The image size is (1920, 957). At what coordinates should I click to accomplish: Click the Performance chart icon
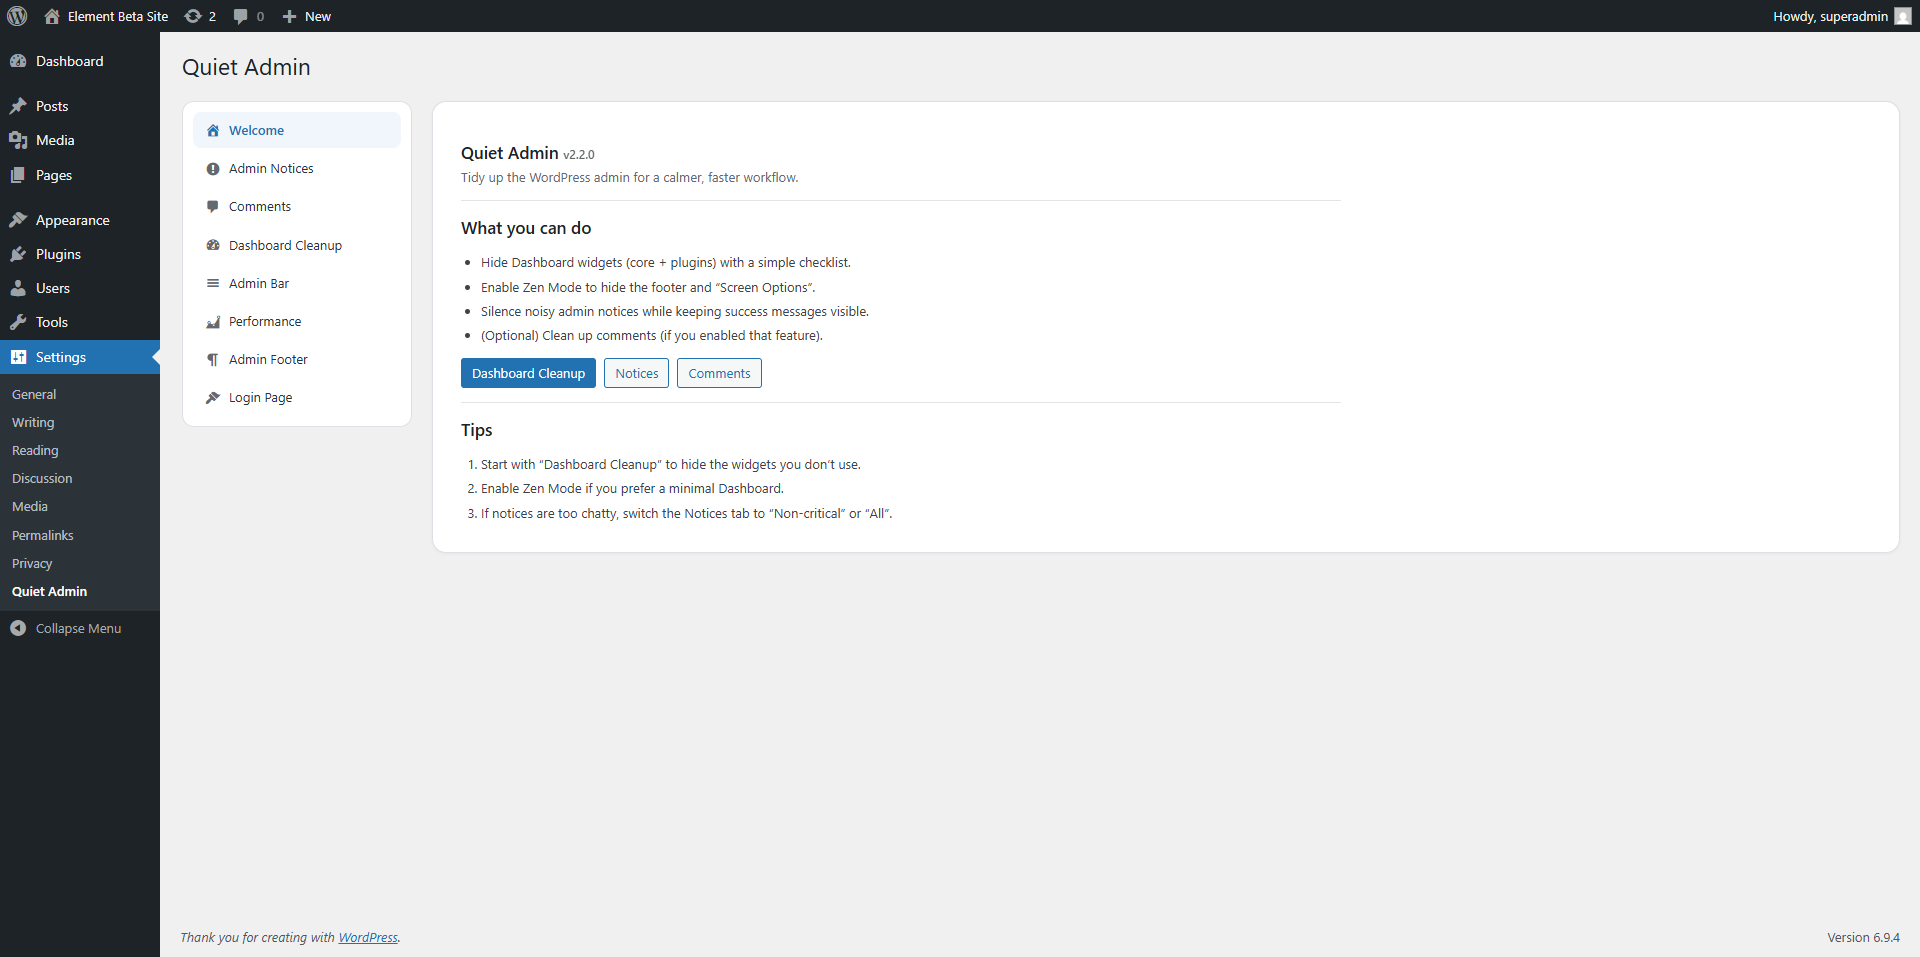(x=213, y=321)
